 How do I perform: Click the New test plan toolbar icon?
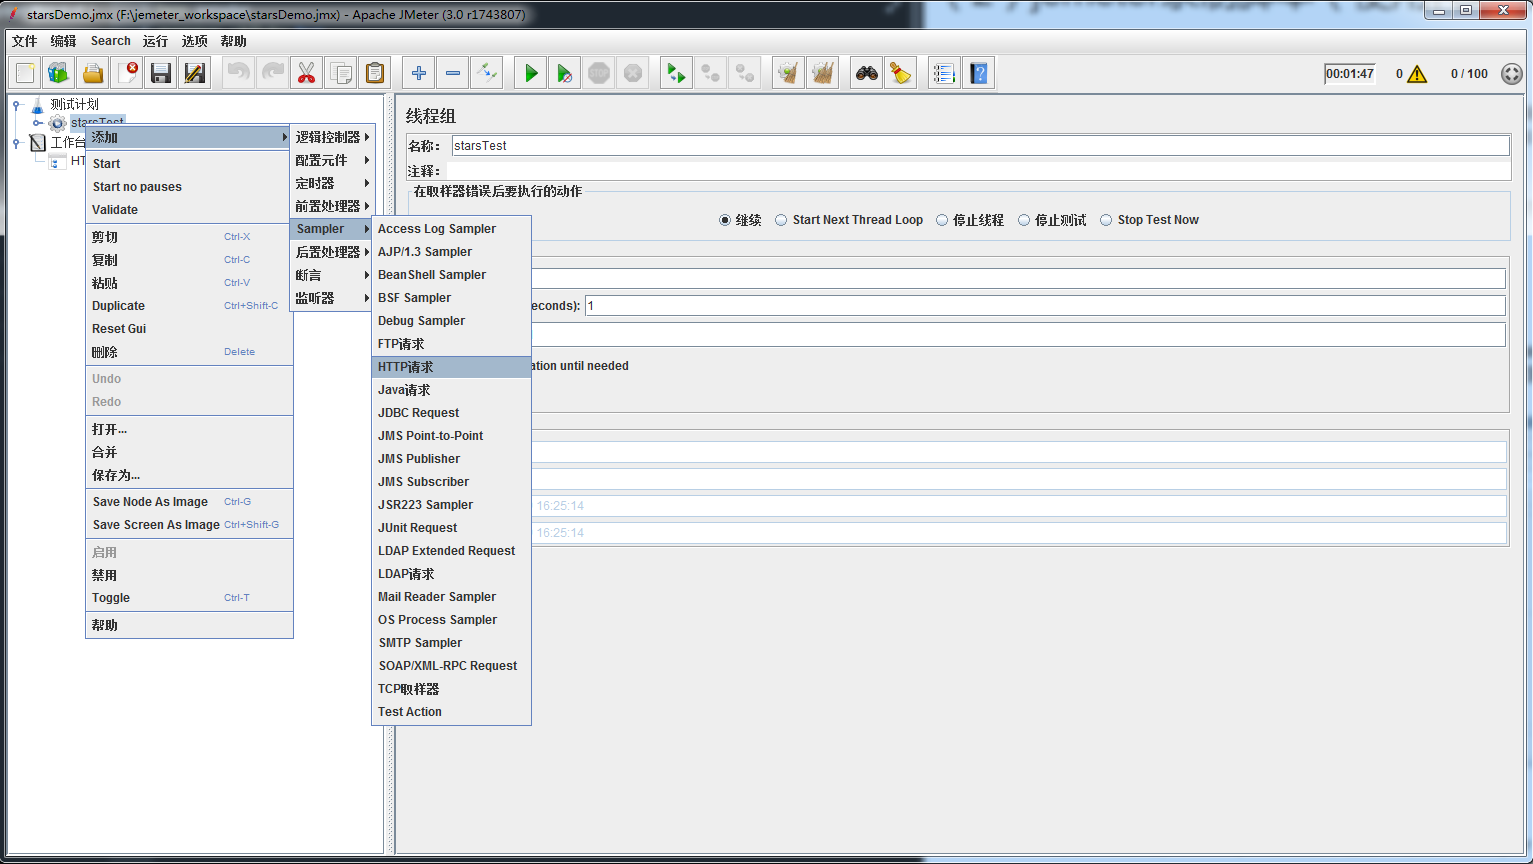pos(25,73)
